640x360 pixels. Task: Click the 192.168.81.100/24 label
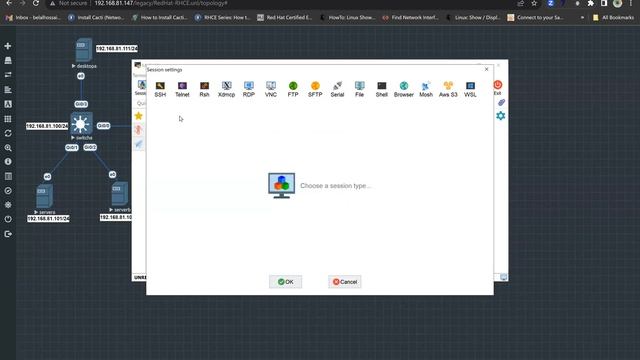pyautogui.click(x=47, y=126)
